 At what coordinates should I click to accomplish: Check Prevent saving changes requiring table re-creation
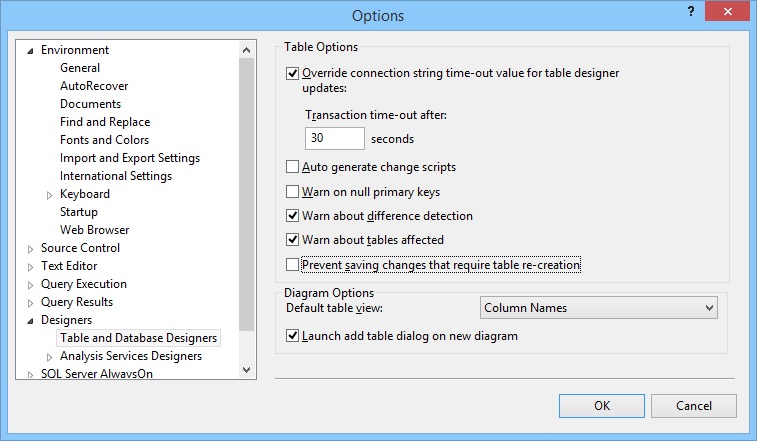pos(292,265)
